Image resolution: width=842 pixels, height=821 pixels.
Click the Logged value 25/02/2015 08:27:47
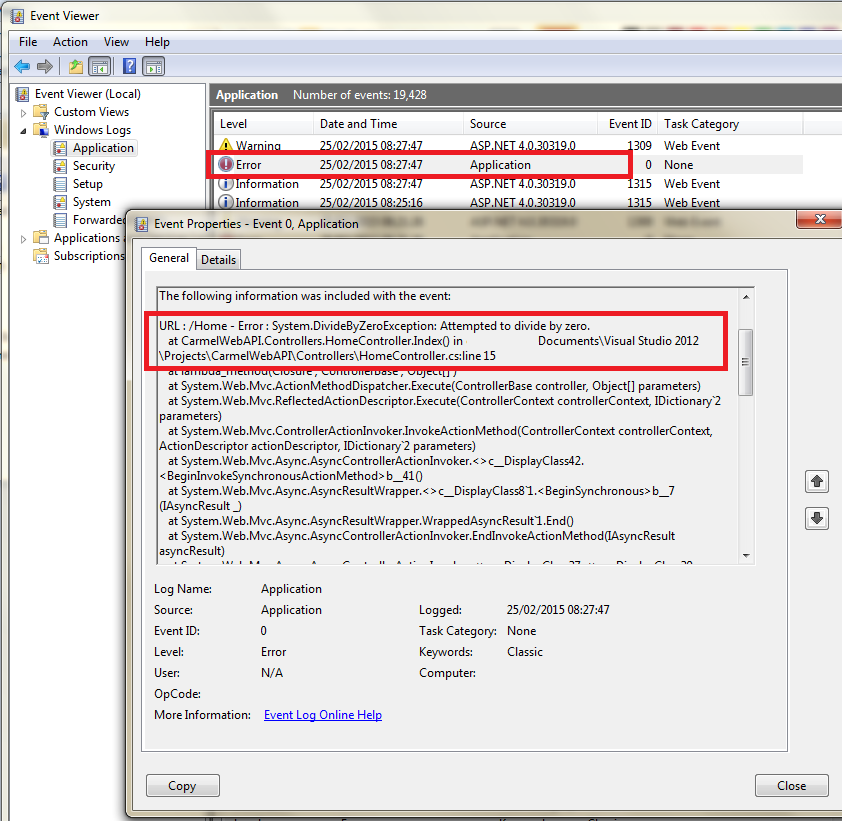[x=558, y=609]
